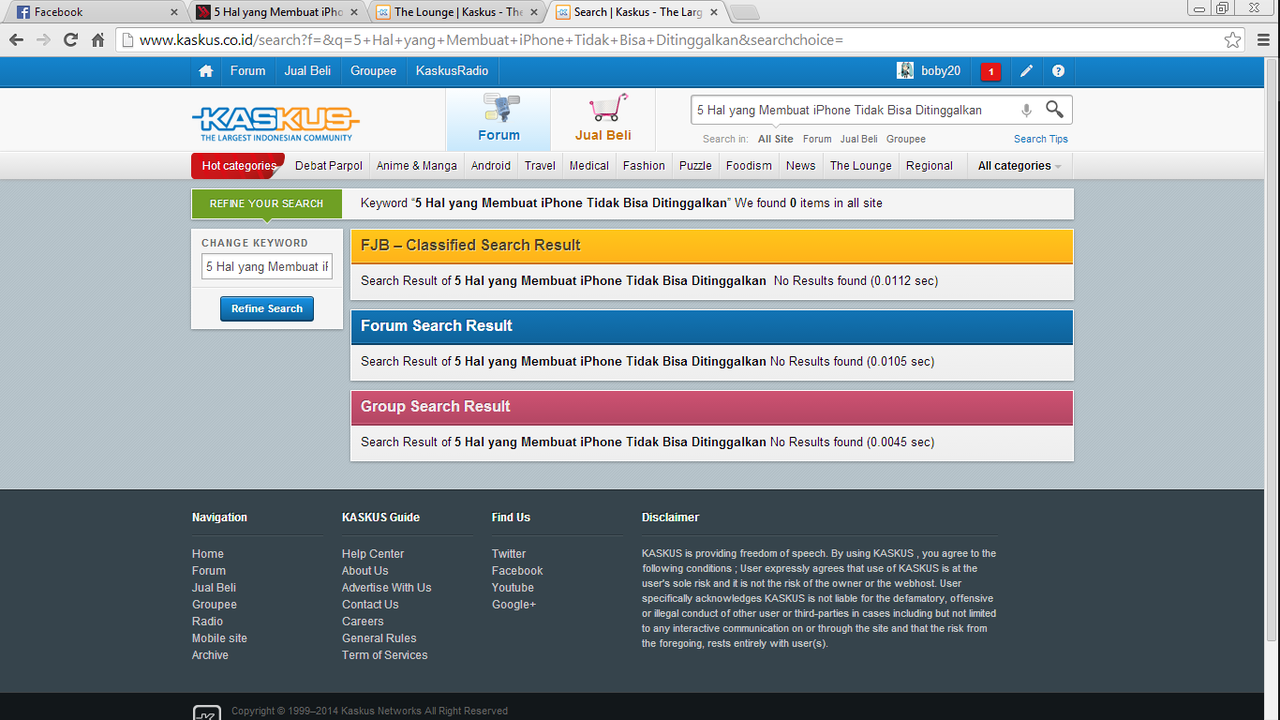Close the Facebook tab
1280x720 pixels.
click(x=174, y=12)
